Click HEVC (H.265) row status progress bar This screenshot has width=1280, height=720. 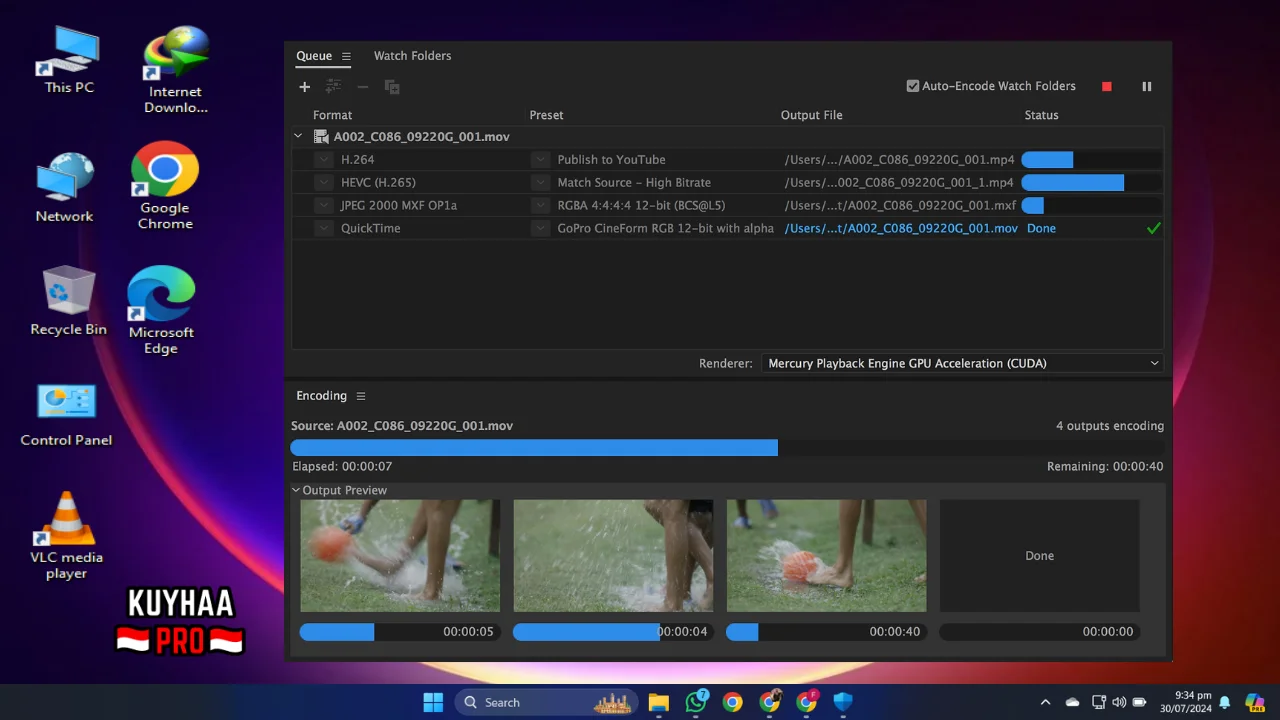tap(1091, 183)
